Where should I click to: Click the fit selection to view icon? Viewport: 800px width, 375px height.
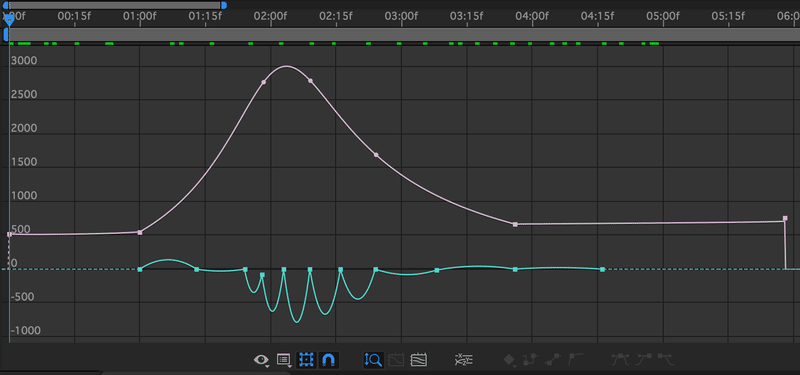pyautogui.click(x=396, y=360)
